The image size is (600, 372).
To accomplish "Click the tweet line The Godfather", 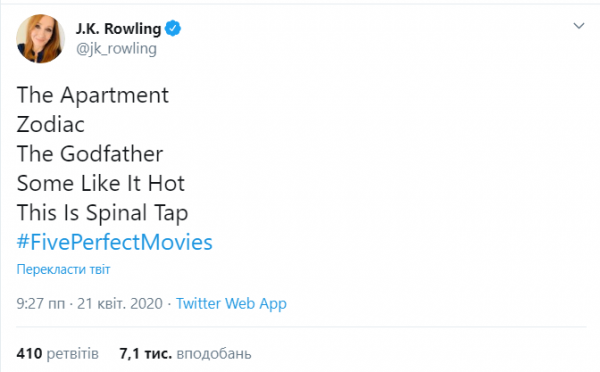I will (90, 154).
